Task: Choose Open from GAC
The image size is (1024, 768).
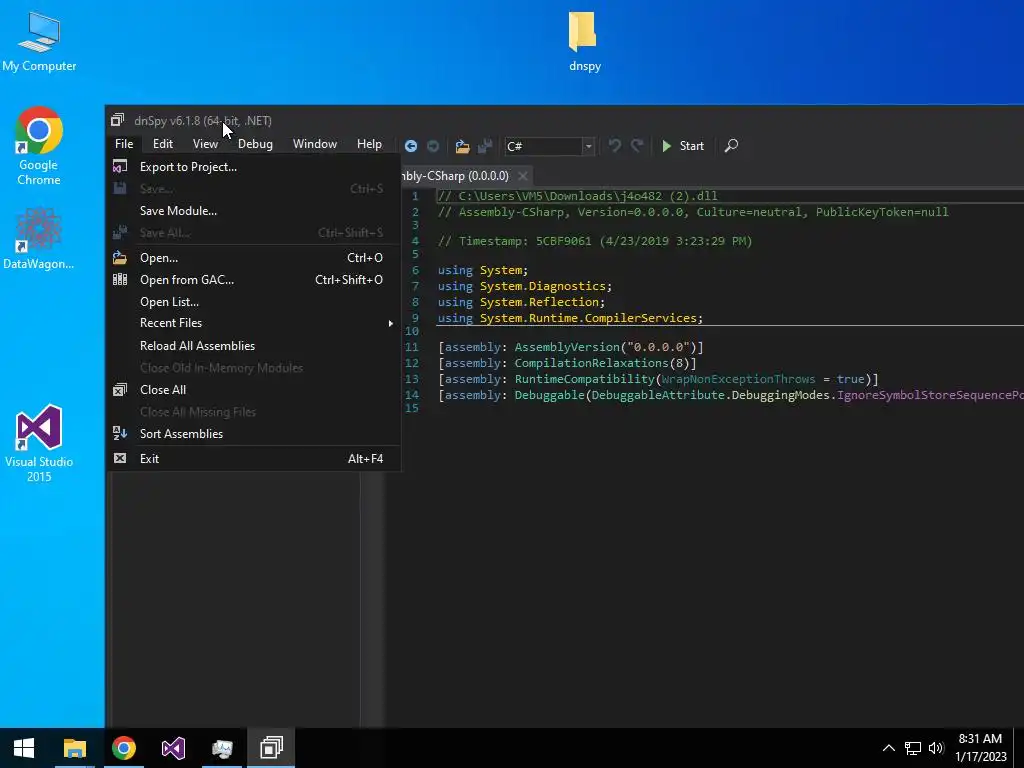Action: [253, 280]
